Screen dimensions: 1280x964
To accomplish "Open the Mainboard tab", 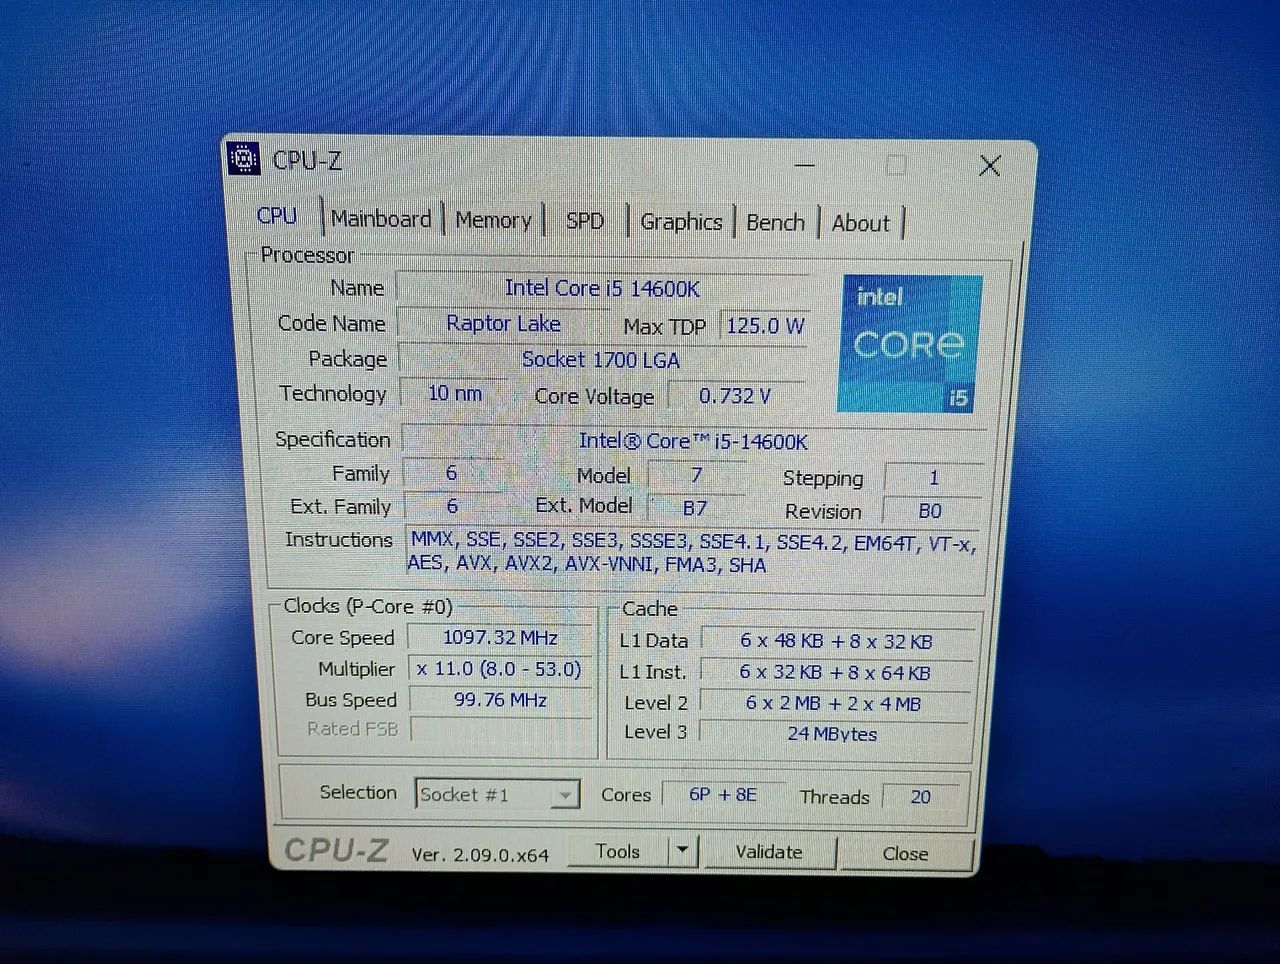I will [381, 219].
